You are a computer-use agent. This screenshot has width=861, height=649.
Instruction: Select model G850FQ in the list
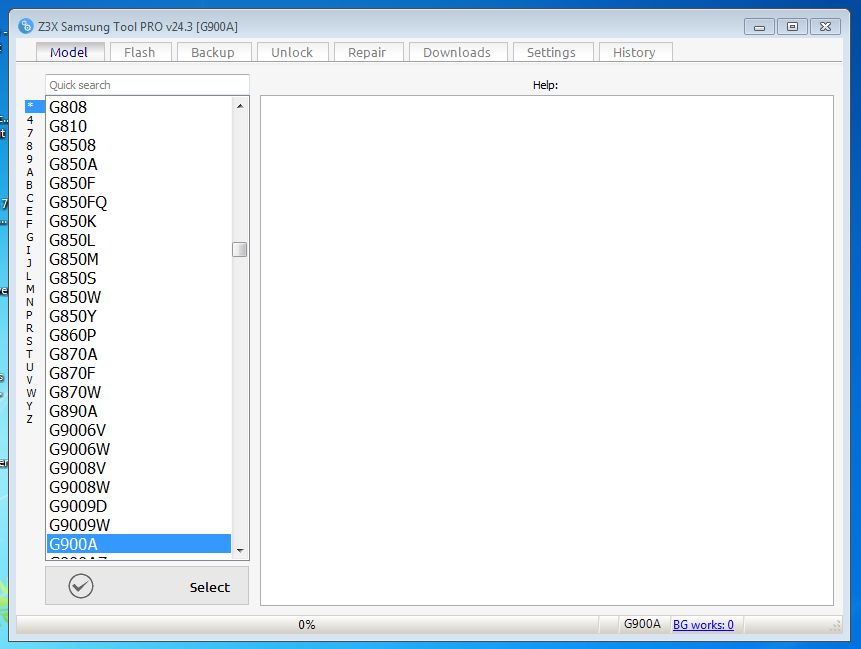point(138,202)
